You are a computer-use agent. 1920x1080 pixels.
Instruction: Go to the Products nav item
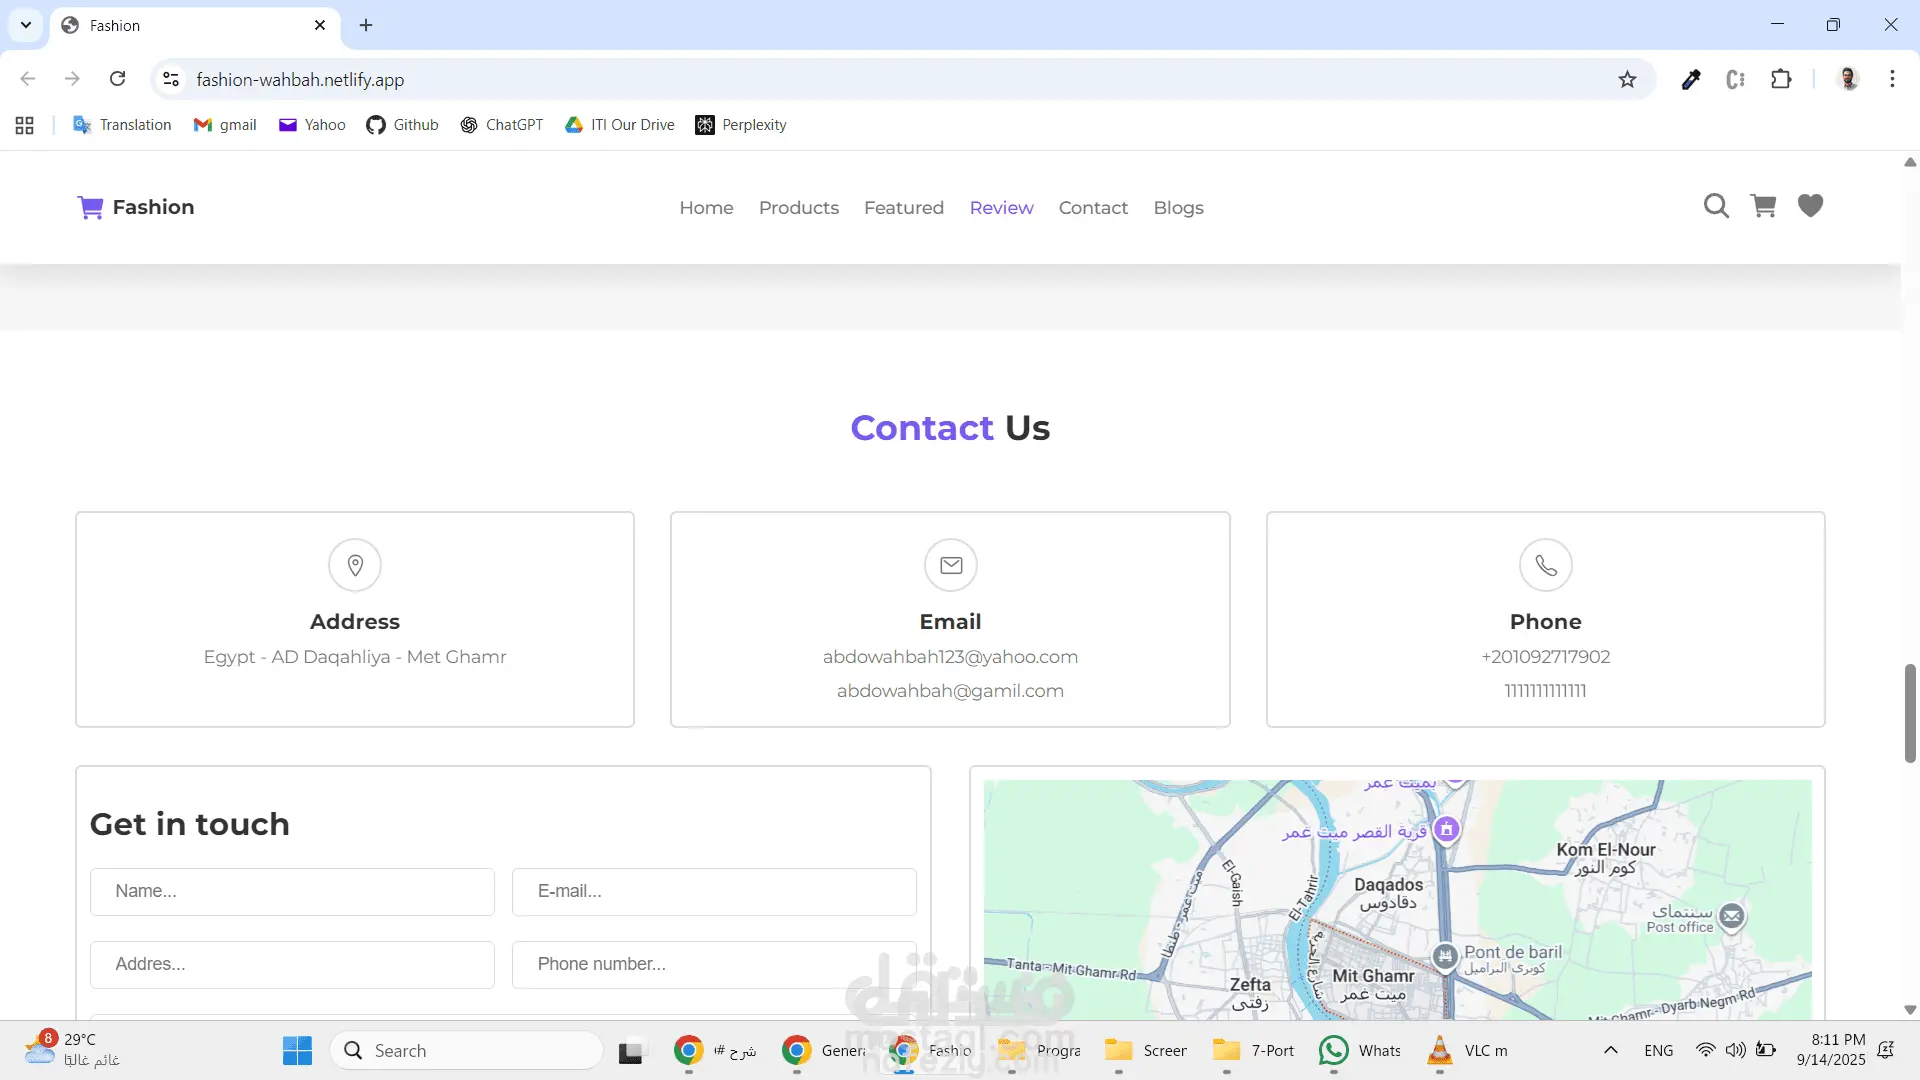tap(798, 208)
